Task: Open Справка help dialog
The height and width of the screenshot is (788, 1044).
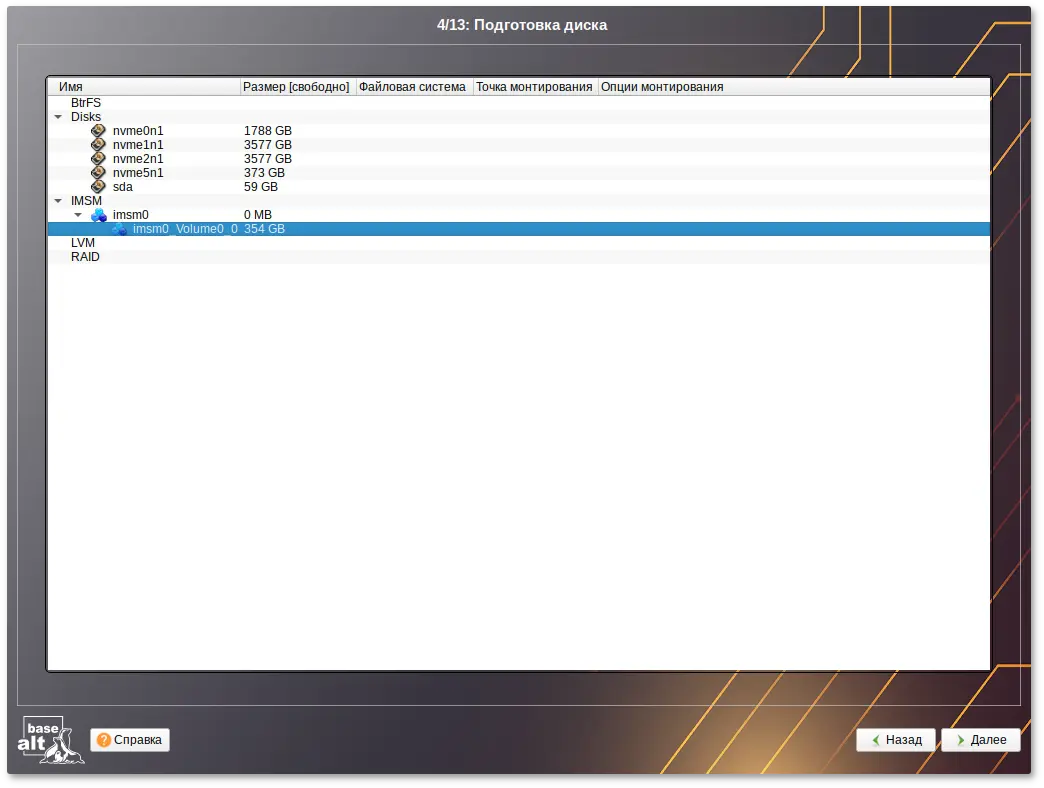Action: click(129, 740)
